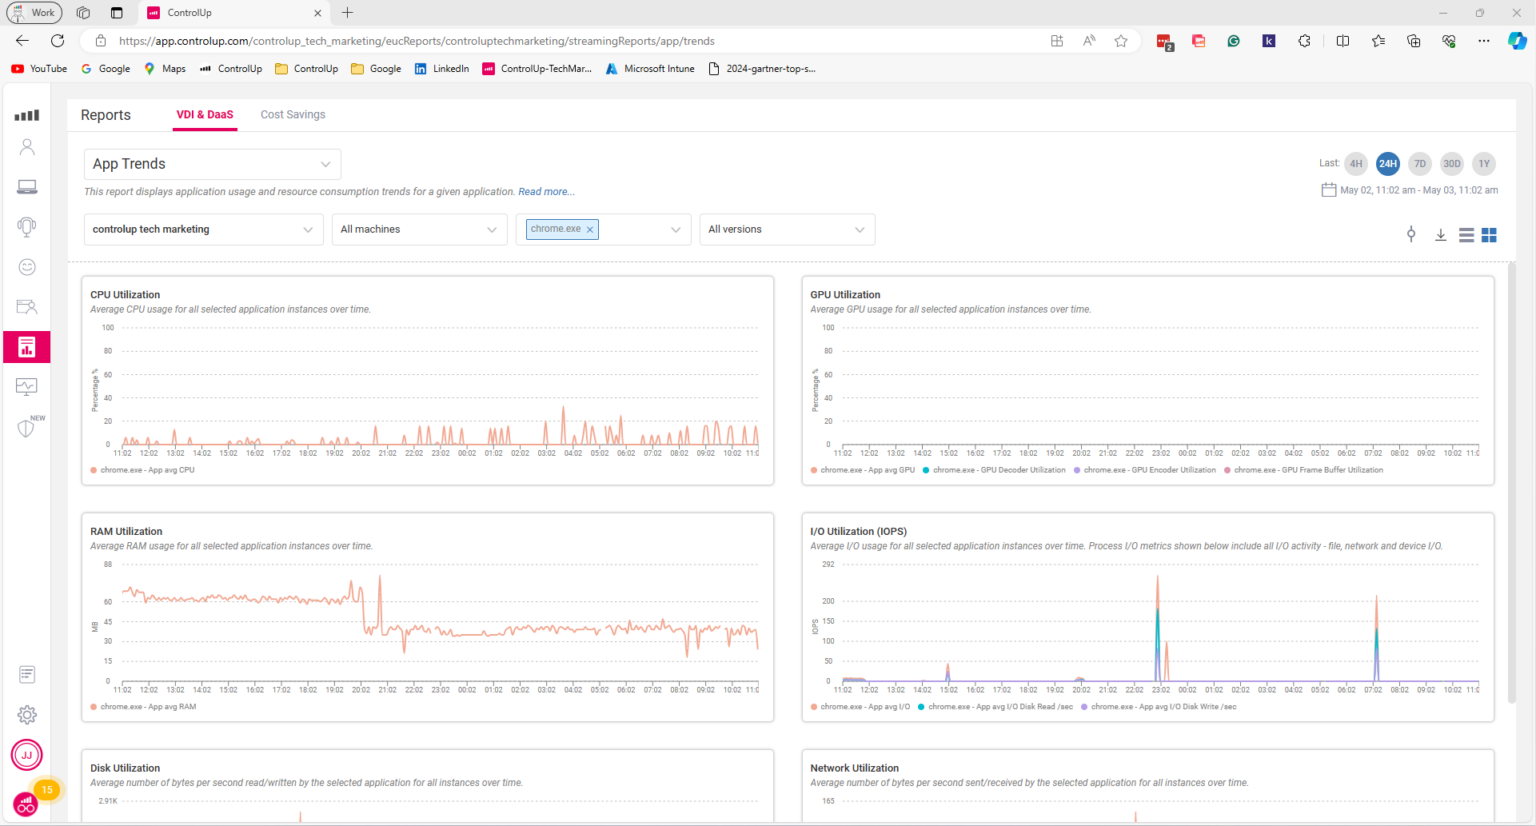The image size is (1536, 826).
Task: Switch to the Cost Savings tab
Action: (292, 114)
